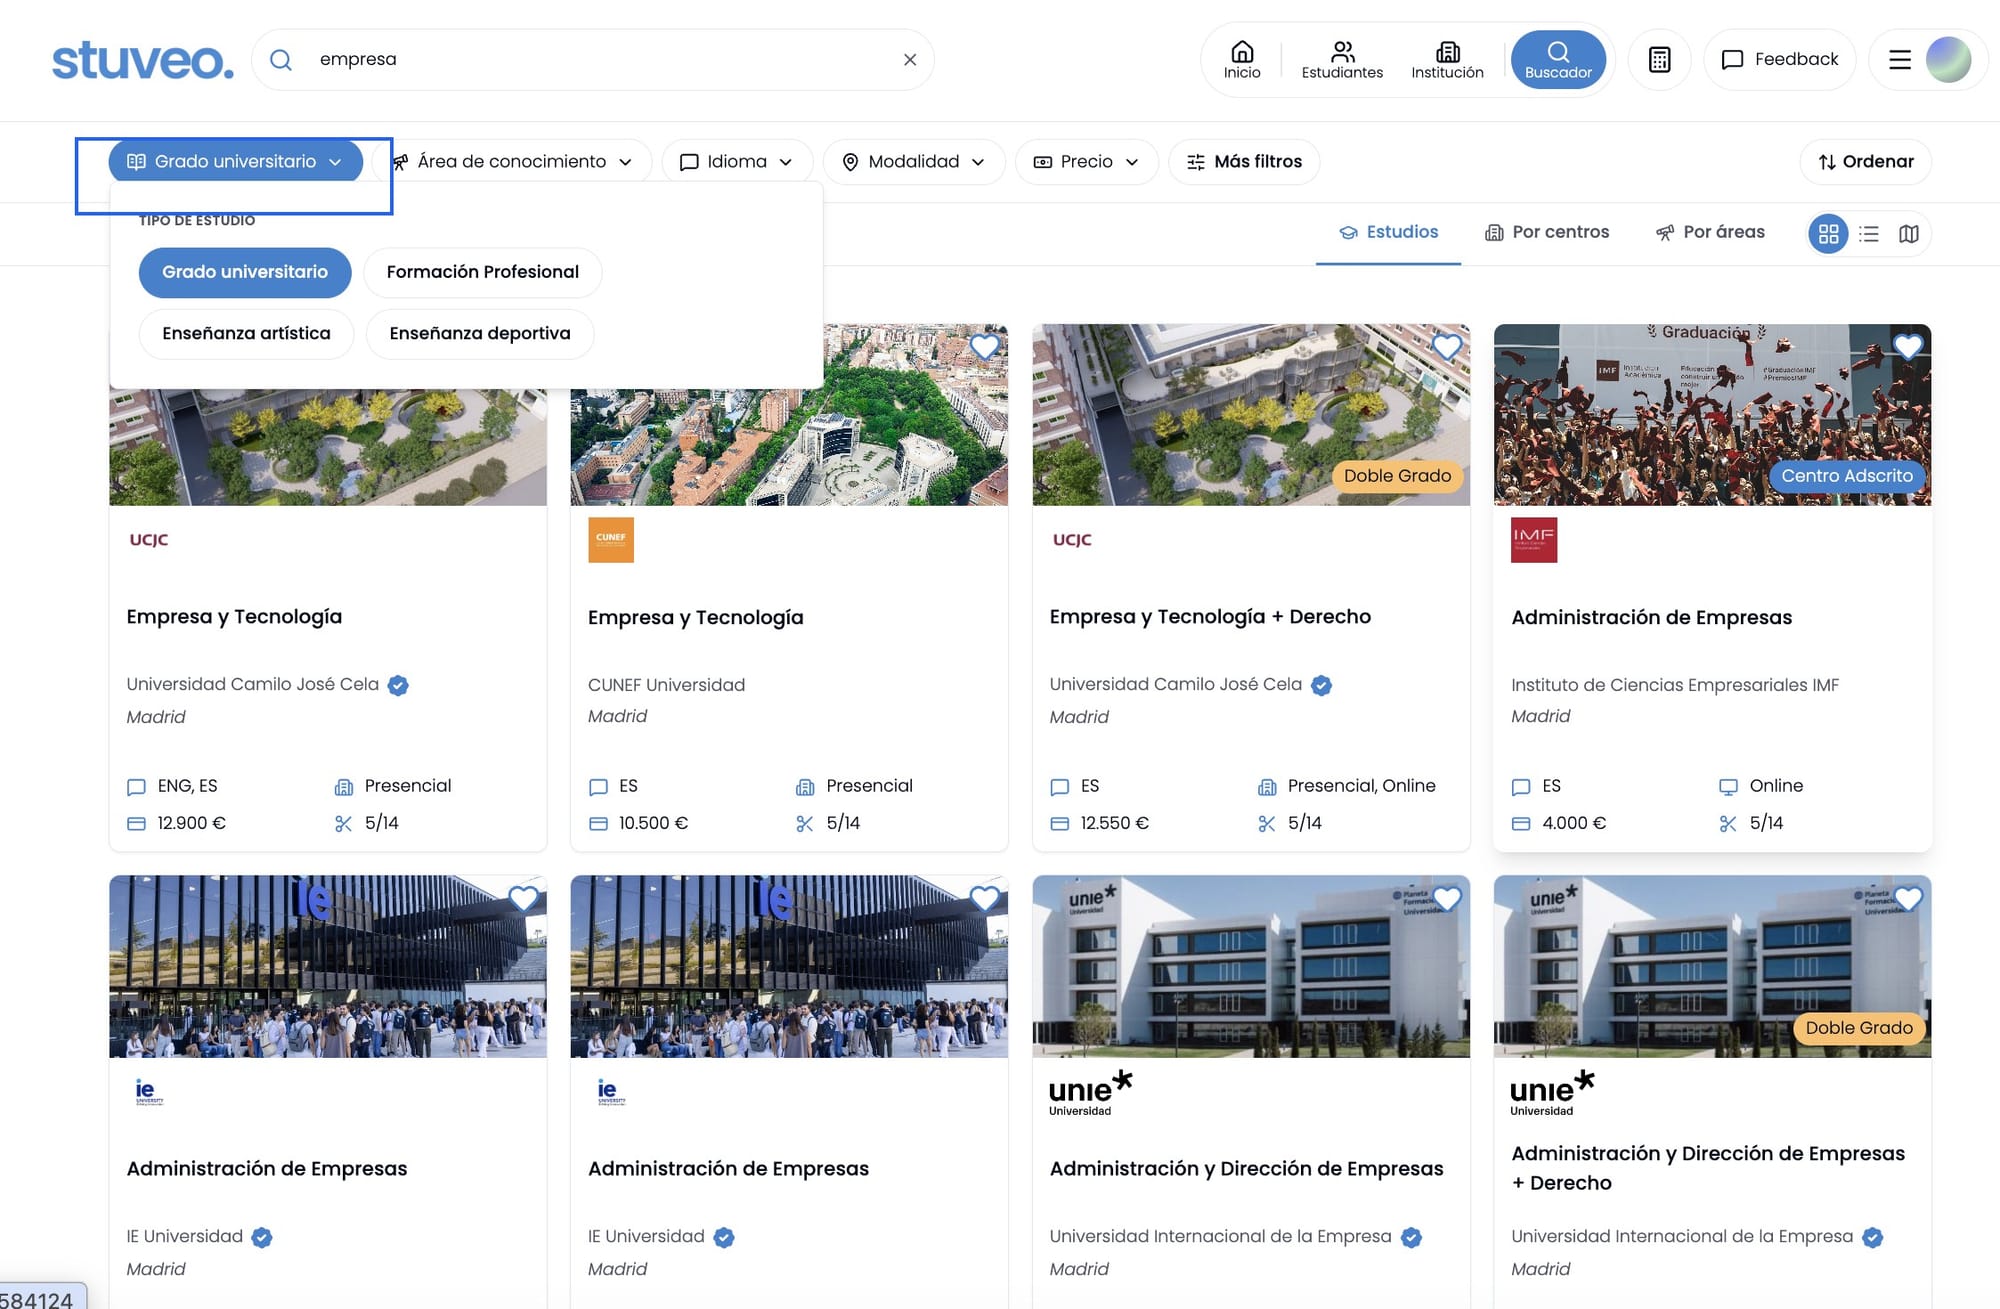Expand the Área de conocimiento filter

point(513,162)
